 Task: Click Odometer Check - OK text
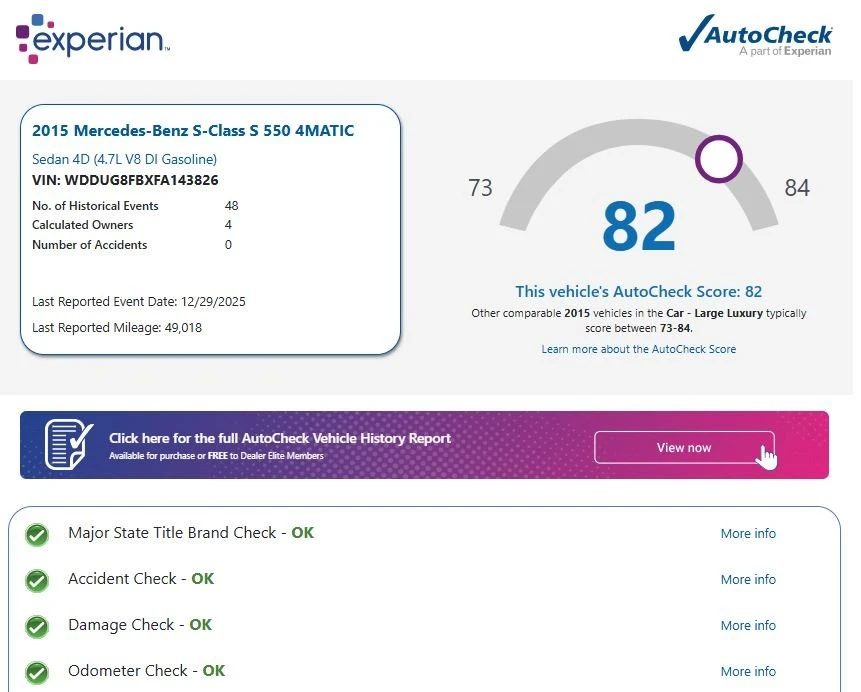point(146,671)
